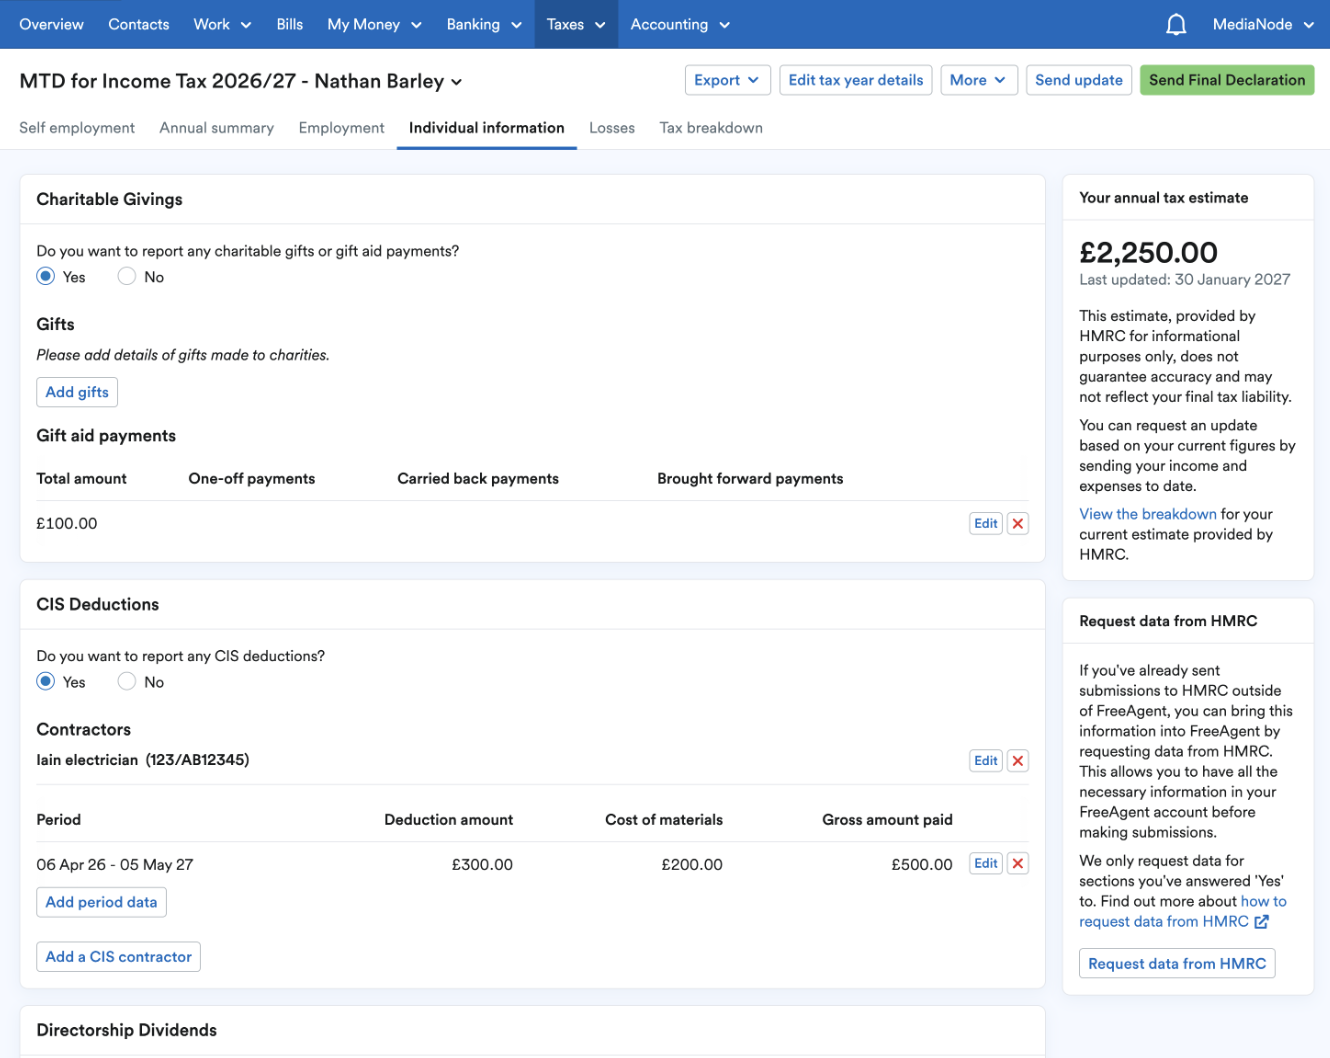This screenshot has width=1330, height=1058.
Task: Click the 06 Apr 26 - 05 May 27 period
Action: (x=115, y=865)
